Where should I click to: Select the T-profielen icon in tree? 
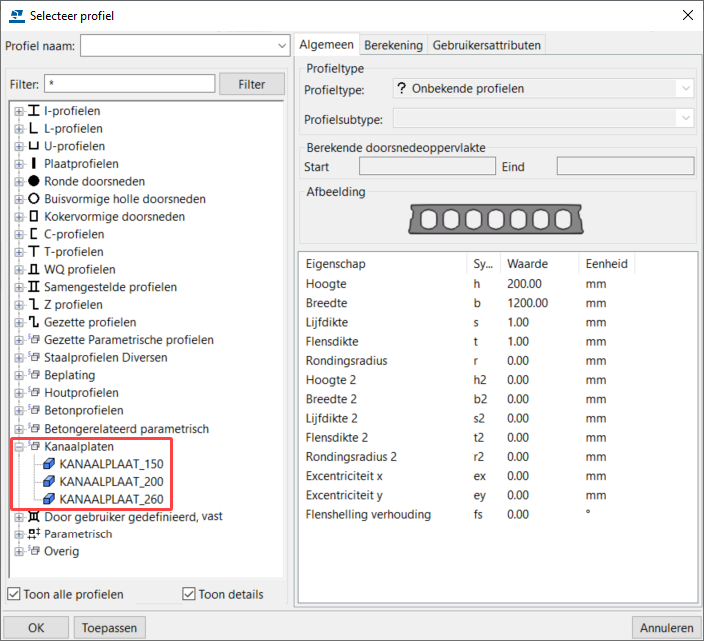coord(34,252)
